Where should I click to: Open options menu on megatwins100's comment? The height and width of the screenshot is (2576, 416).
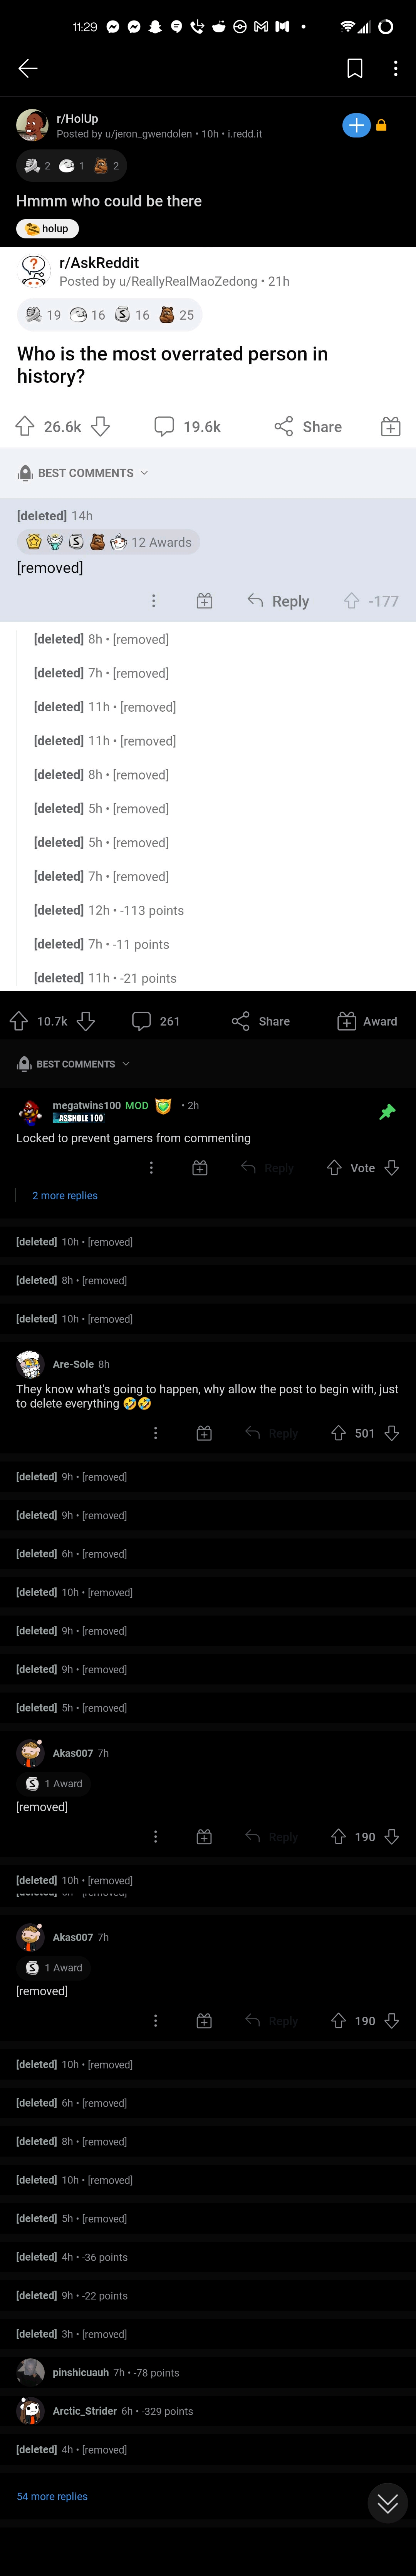(x=151, y=1168)
